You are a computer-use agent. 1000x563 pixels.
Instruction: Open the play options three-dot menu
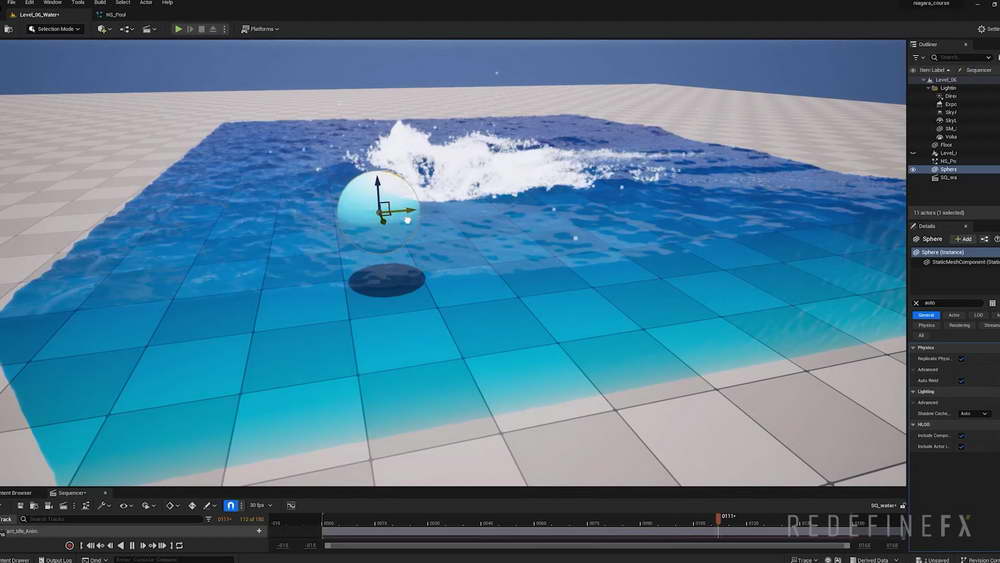[224, 29]
